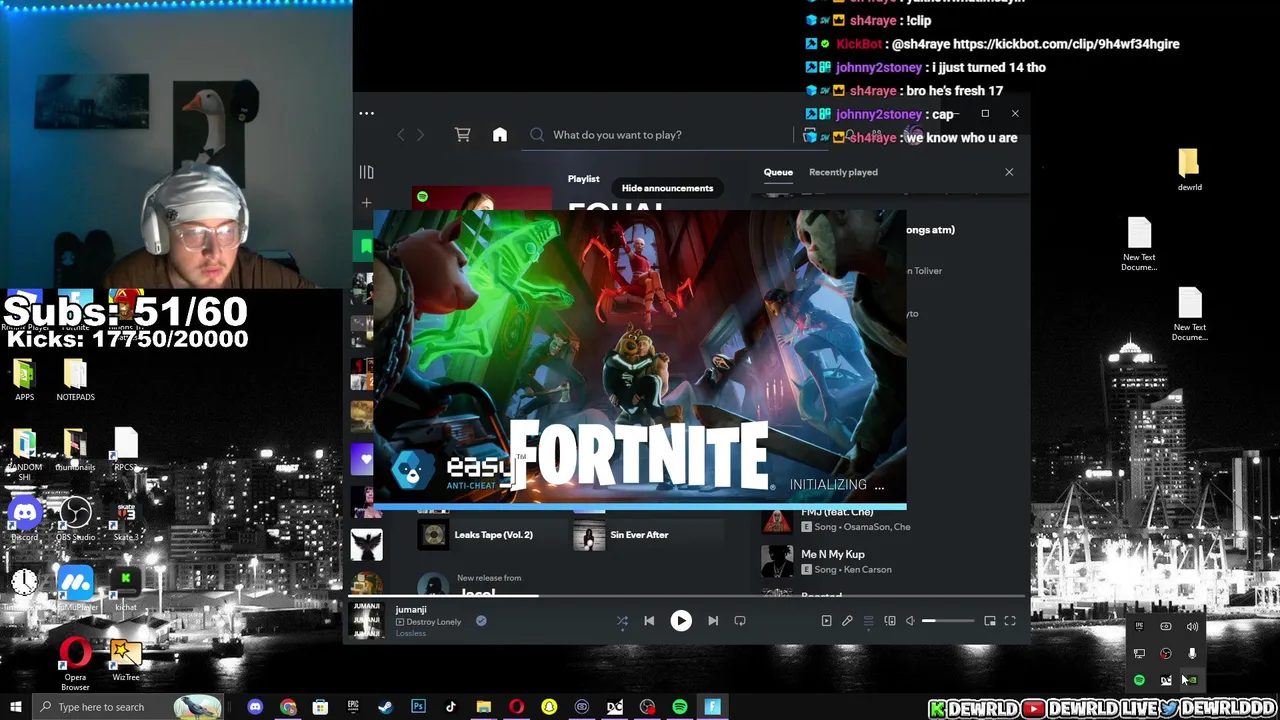Launch Skate 3 desktop shortcut
Screen dimensions: 1280x720
[126, 520]
